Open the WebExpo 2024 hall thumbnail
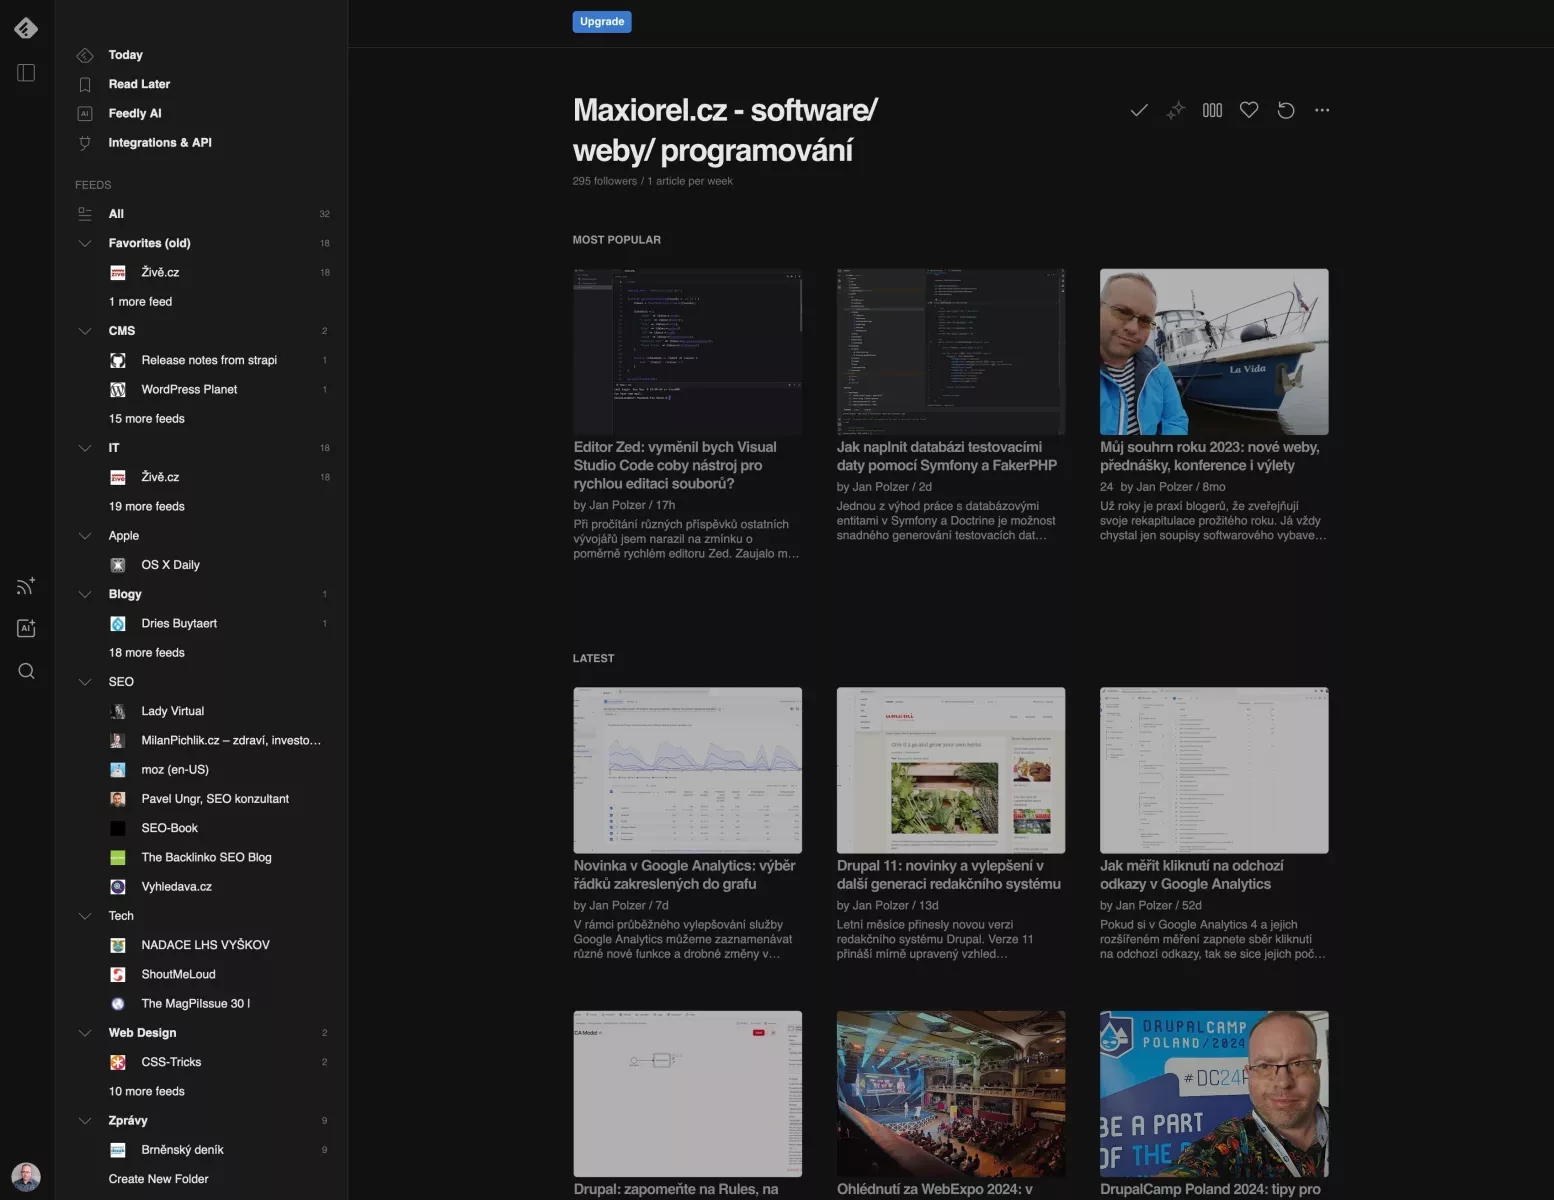This screenshot has width=1554, height=1200. point(950,1093)
